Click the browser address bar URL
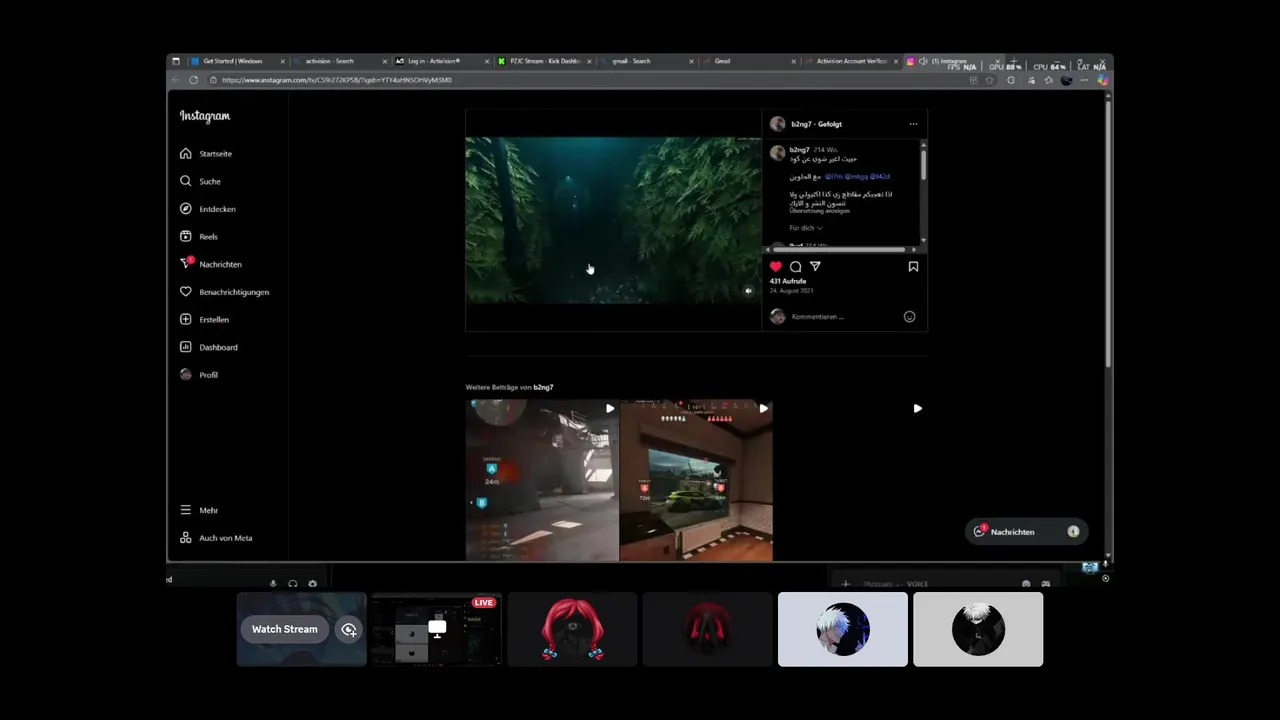The image size is (1280, 720). pos(337,80)
